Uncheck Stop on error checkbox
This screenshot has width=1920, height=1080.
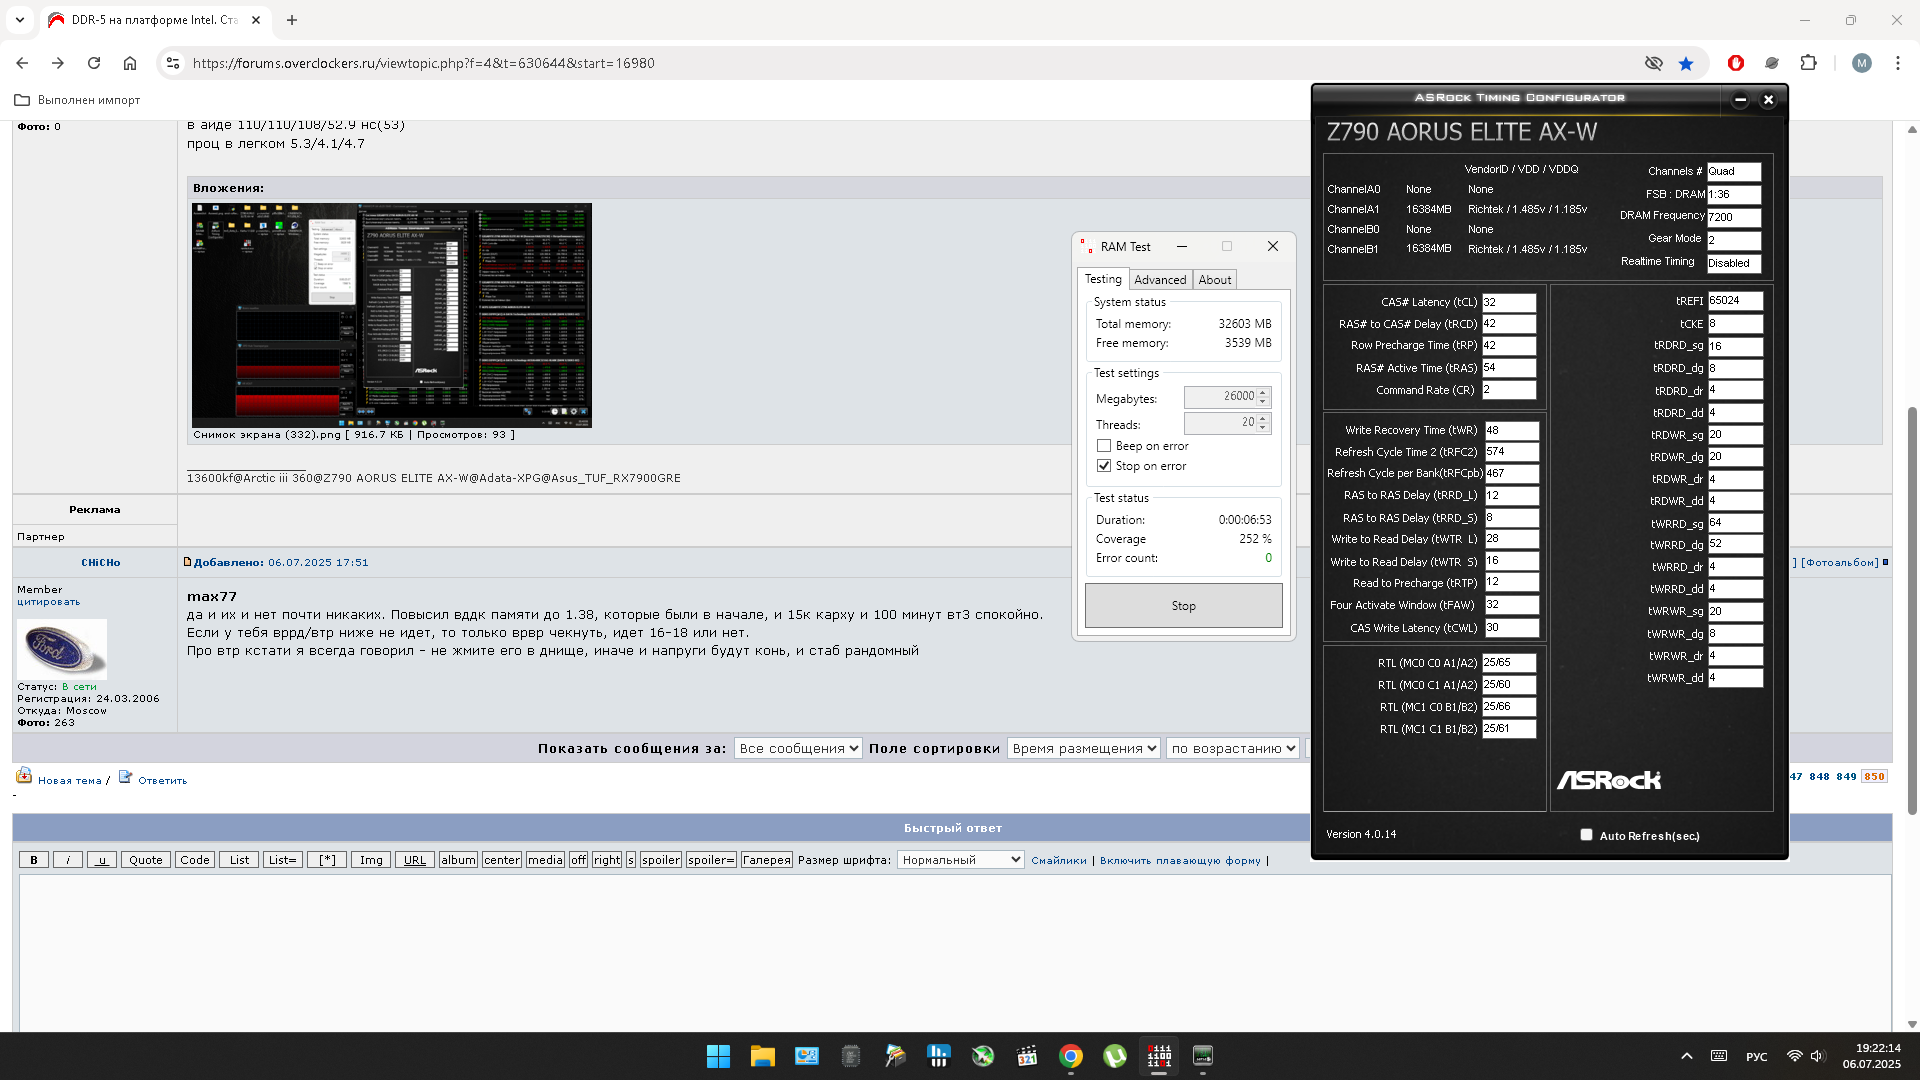(x=1104, y=466)
